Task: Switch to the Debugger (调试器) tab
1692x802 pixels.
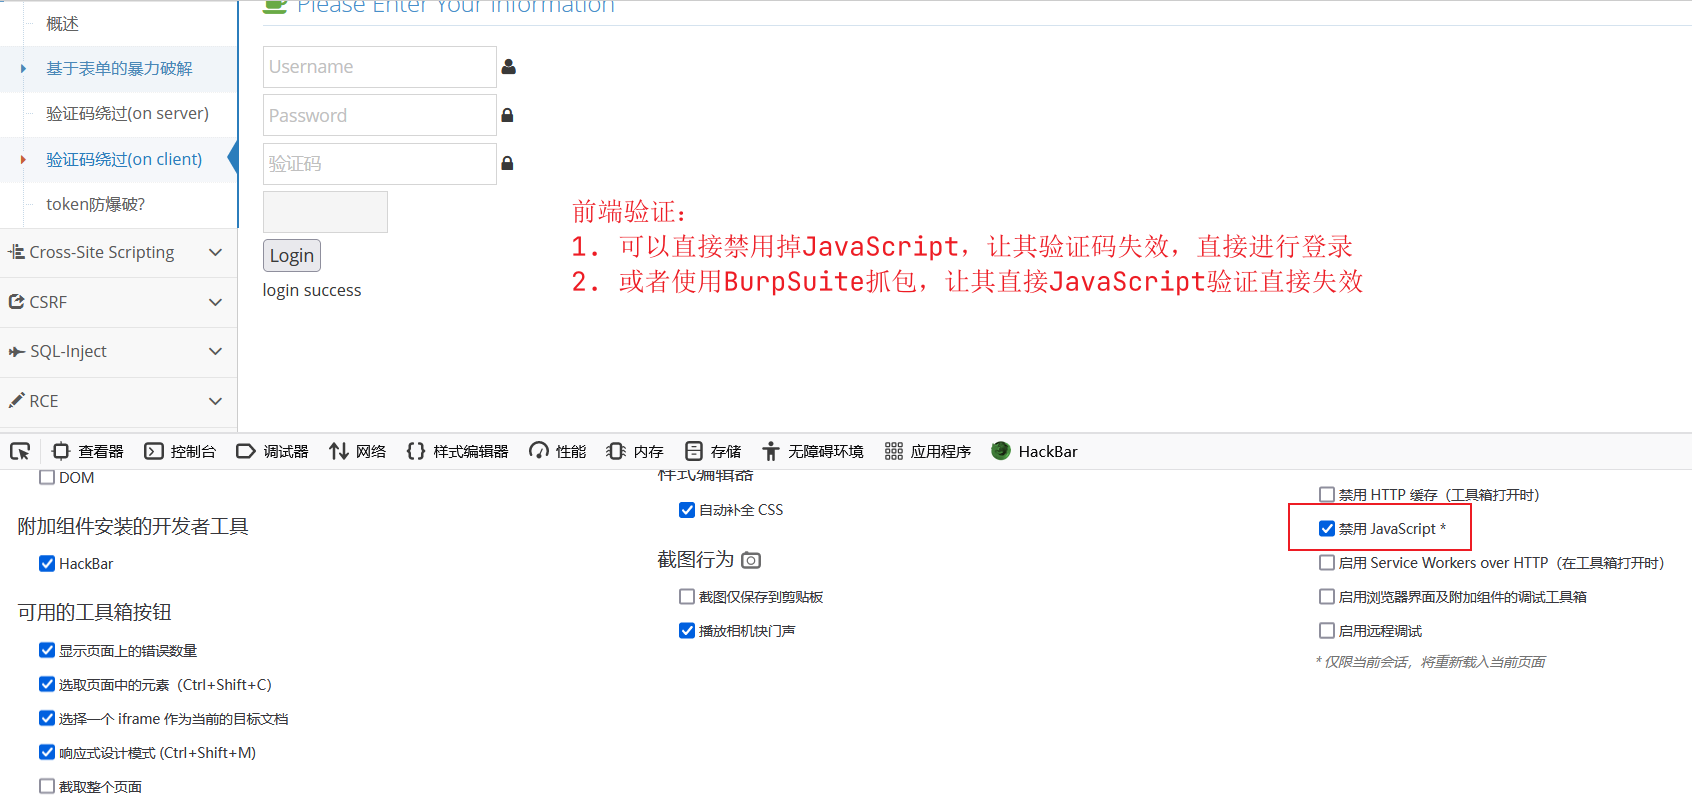Action: (272, 451)
